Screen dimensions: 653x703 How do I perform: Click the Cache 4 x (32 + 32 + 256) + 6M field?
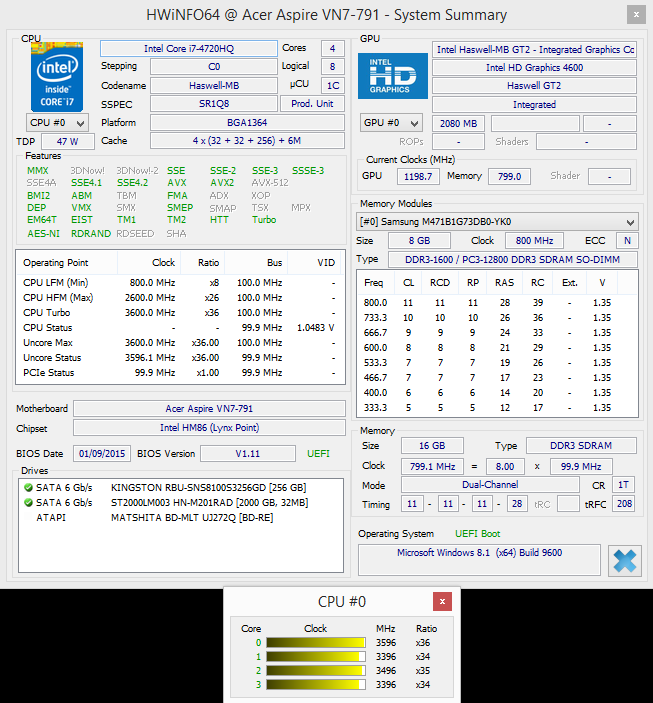click(247, 141)
